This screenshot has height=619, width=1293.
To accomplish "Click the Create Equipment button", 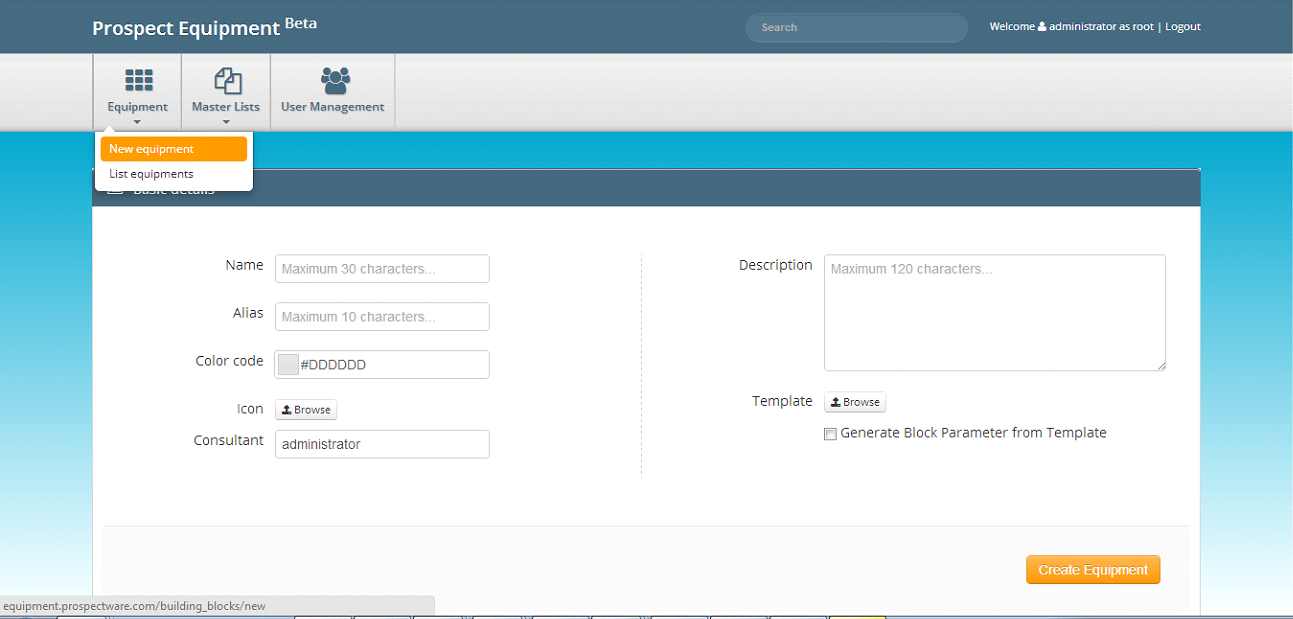I will pyautogui.click(x=1093, y=570).
